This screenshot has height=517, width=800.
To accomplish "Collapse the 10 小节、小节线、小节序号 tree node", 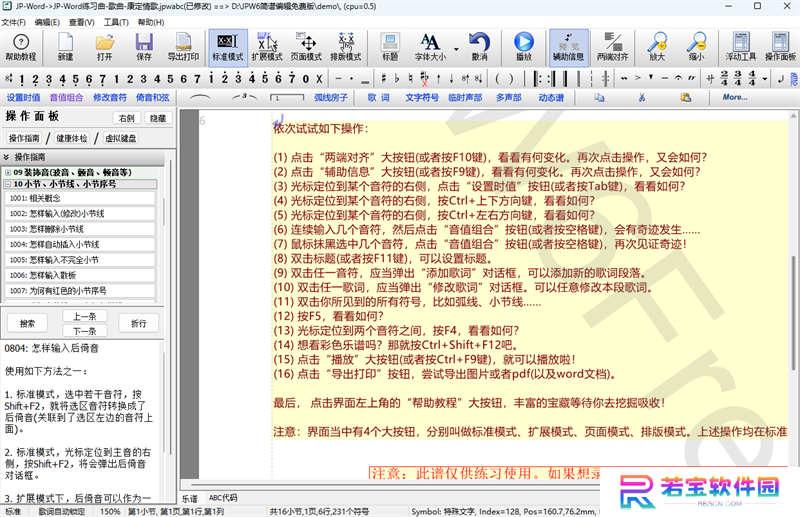I will pyautogui.click(x=8, y=184).
